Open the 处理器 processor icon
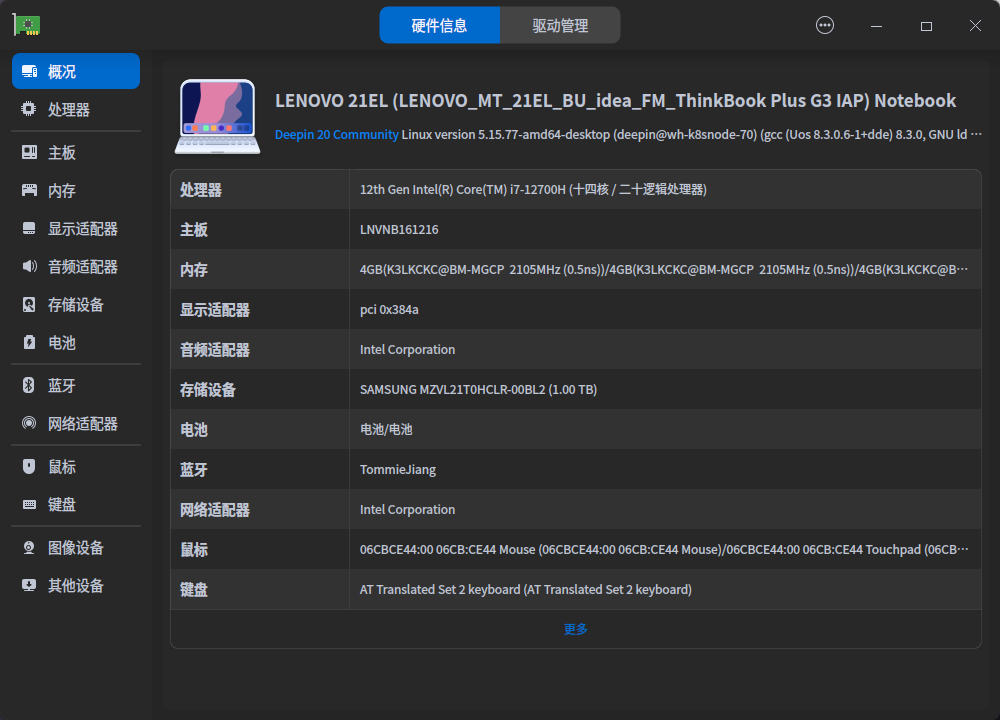 (x=29, y=109)
